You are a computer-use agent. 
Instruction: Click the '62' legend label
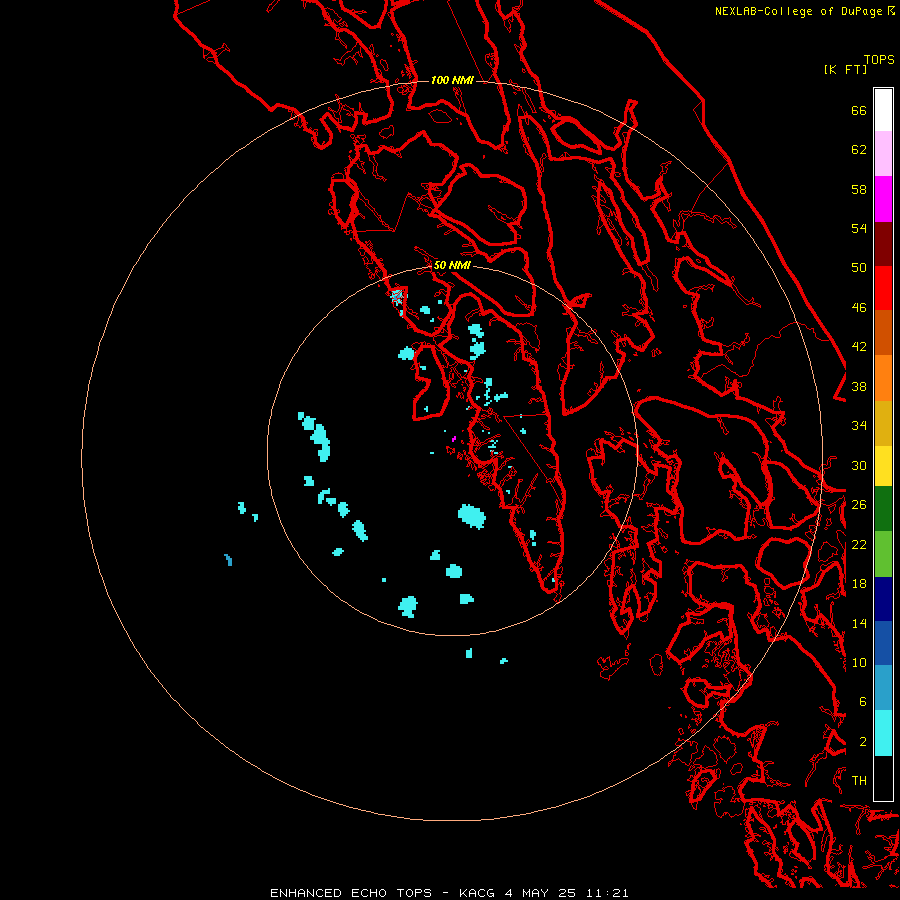[x=859, y=150]
